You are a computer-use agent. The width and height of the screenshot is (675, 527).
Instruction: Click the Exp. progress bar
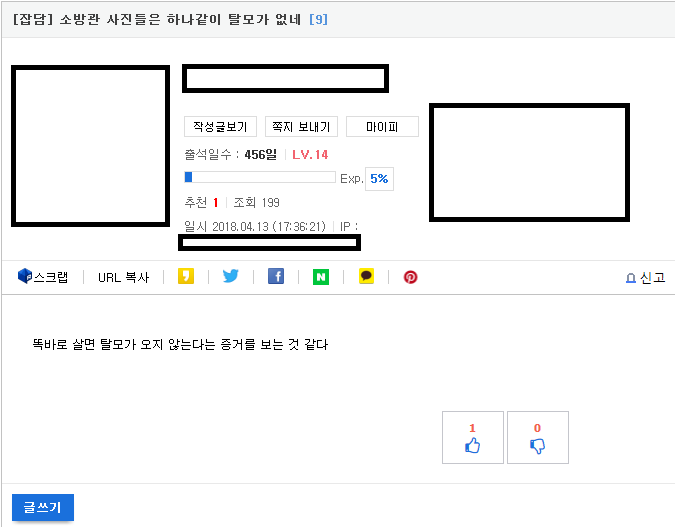pyautogui.click(x=260, y=178)
